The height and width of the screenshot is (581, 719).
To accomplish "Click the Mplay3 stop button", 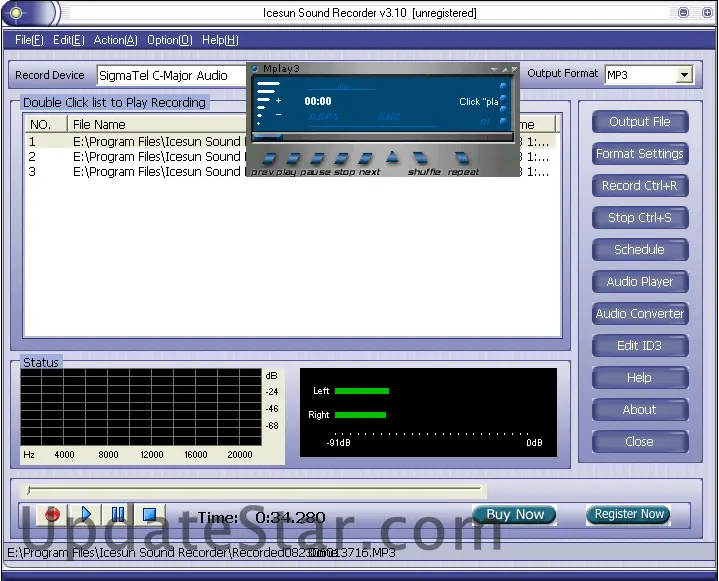I will pos(342,159).
